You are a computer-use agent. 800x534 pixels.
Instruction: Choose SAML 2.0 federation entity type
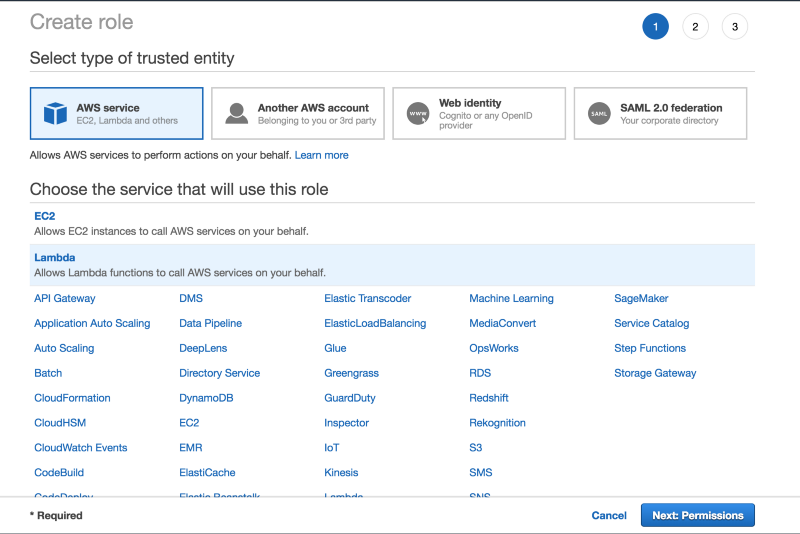(660, 113)
